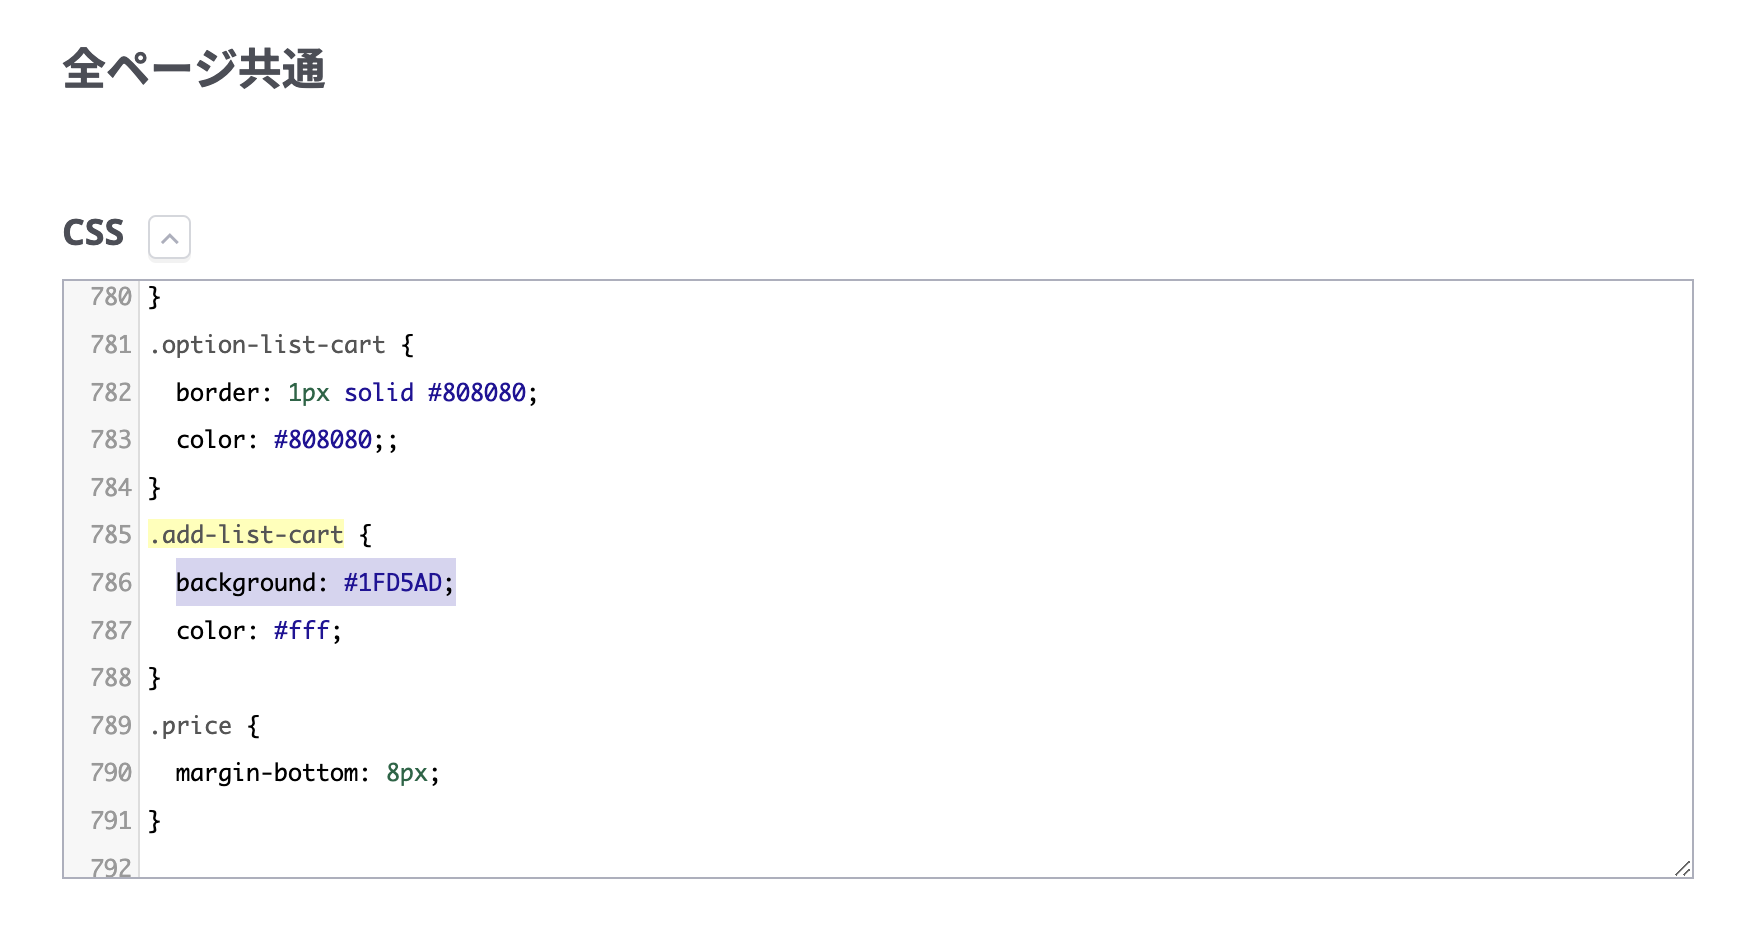Click the word solid on line 782
The height and width of the screenshot is (946, 1760).
coord(378,393)
